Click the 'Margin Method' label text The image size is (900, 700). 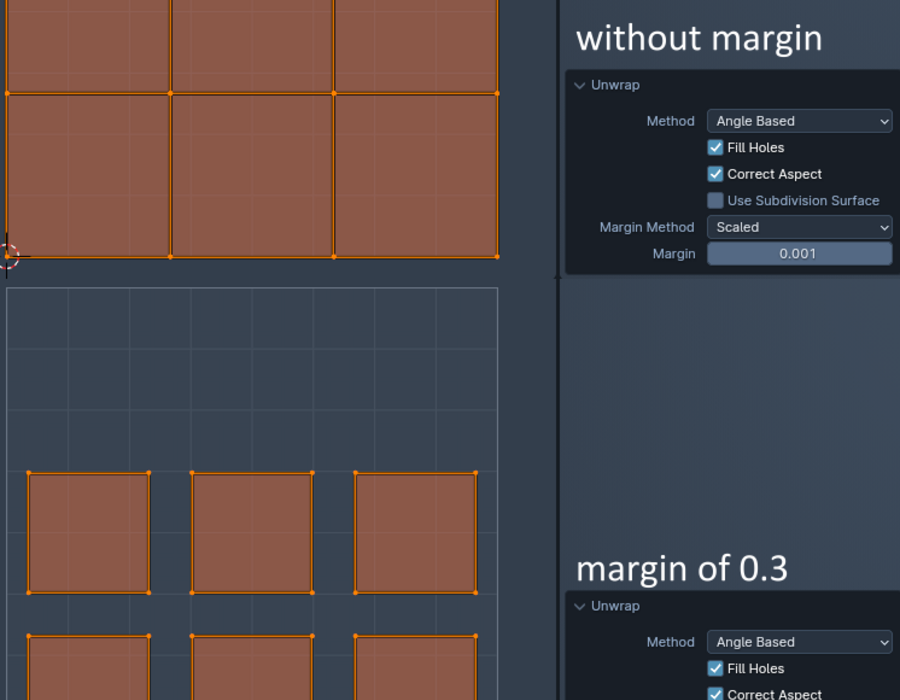point(647,227)
